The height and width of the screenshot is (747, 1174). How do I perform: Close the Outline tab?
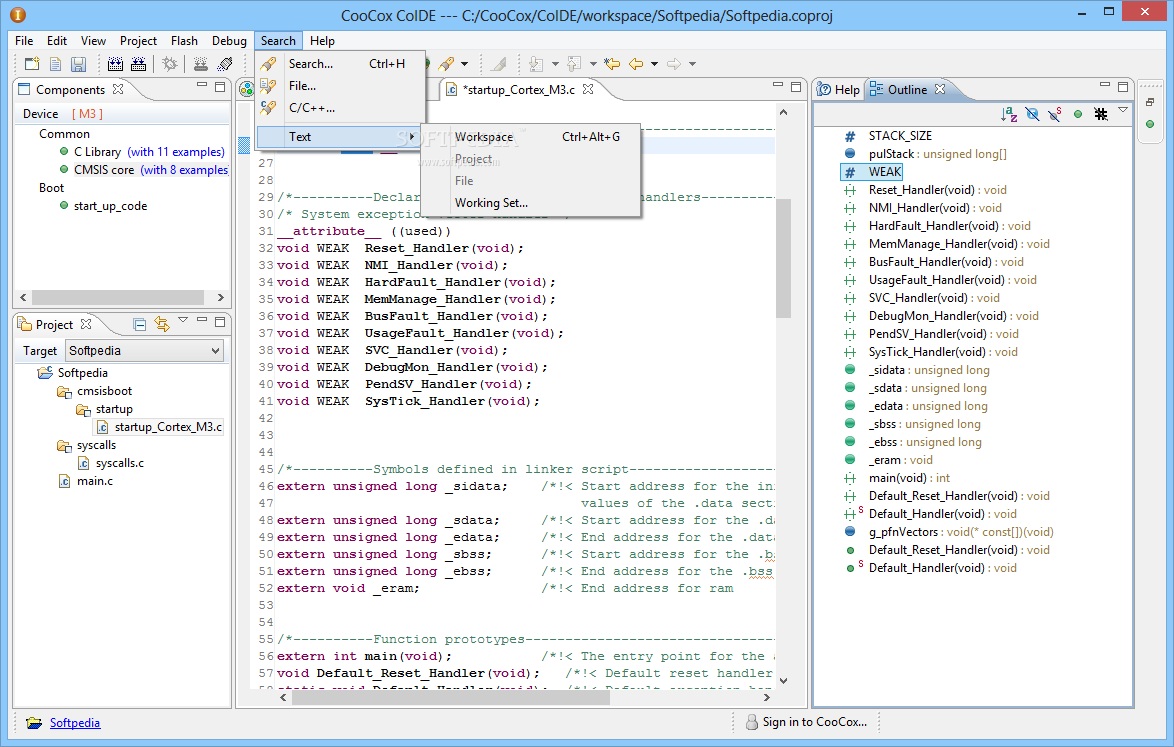click(x=940, y=89)
